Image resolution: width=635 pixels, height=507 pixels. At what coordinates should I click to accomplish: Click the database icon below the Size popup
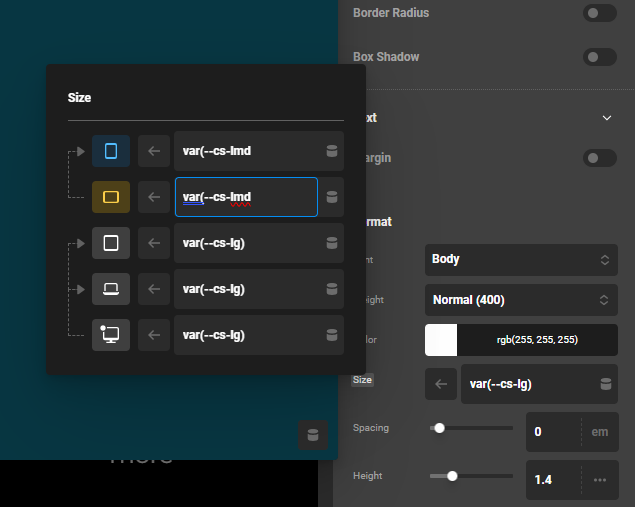point(313,435)
